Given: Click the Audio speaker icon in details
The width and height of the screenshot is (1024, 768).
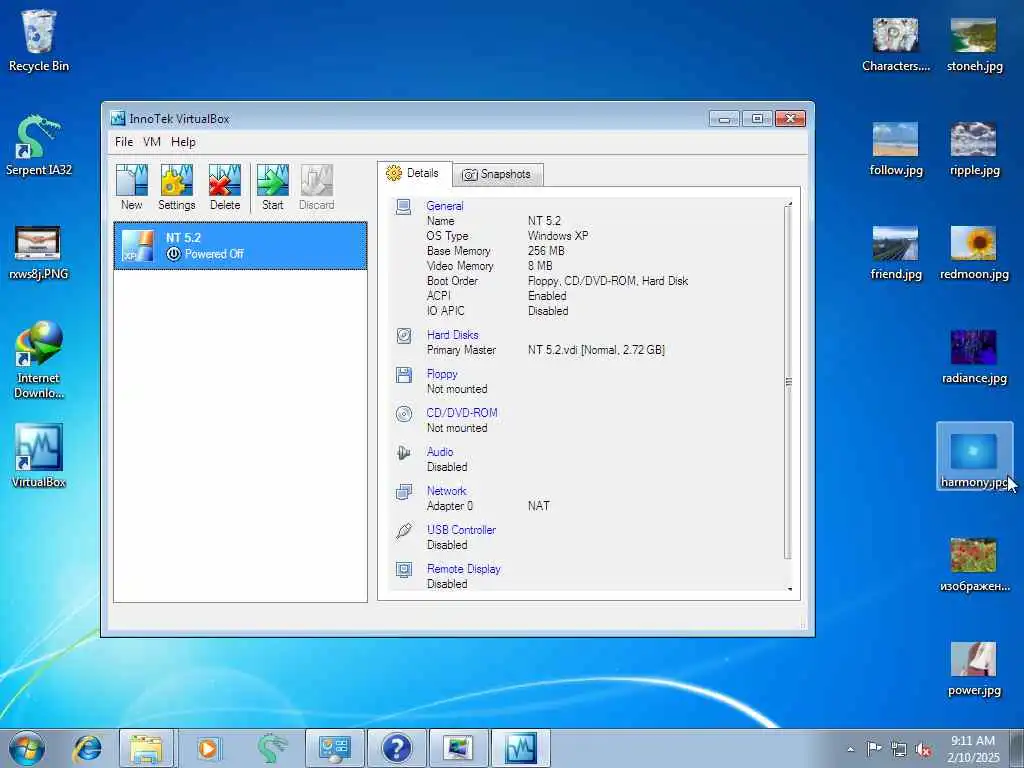Looking at the screenshot, I should coord(404,453).
